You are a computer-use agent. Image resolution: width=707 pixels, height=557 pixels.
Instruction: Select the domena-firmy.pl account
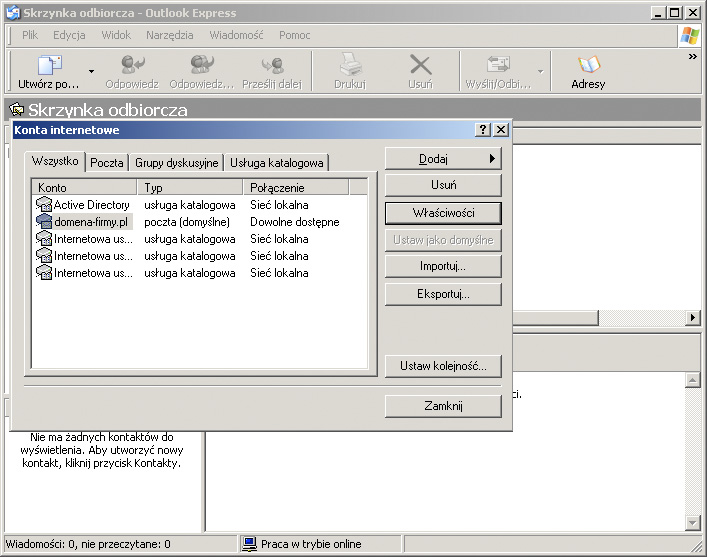click(201, 222)
